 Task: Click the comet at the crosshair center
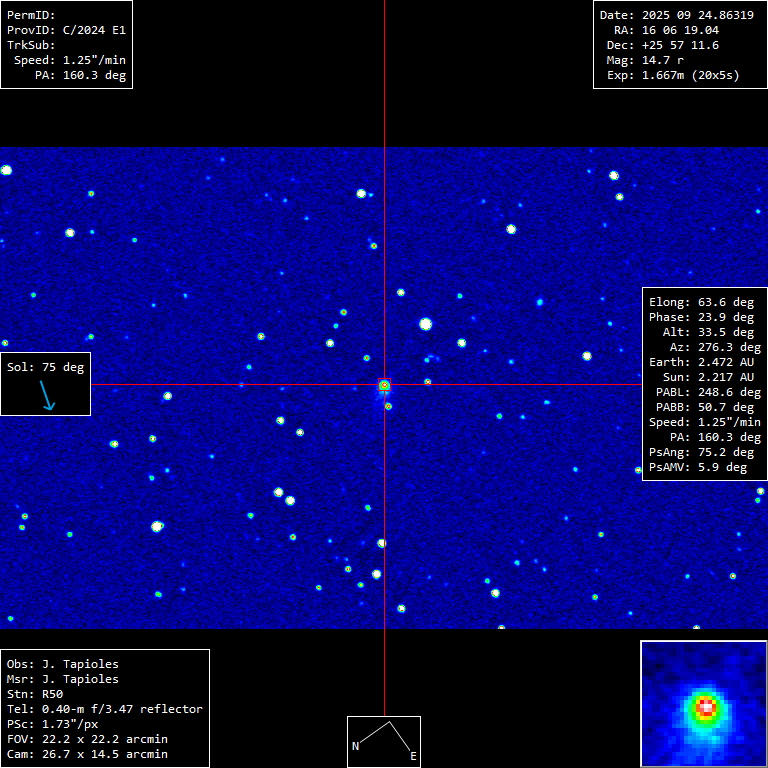[x=384, y=385]
